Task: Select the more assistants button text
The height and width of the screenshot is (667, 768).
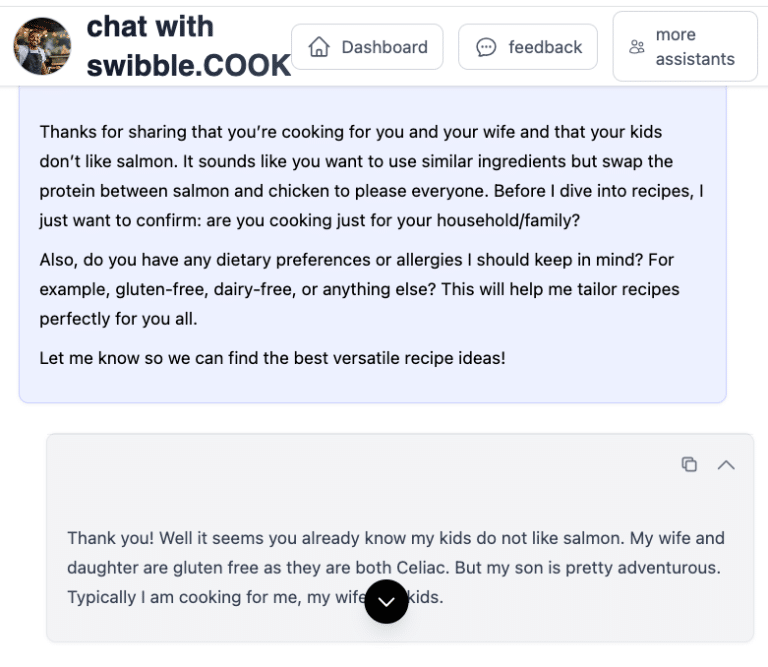Action: pos(695,47)
